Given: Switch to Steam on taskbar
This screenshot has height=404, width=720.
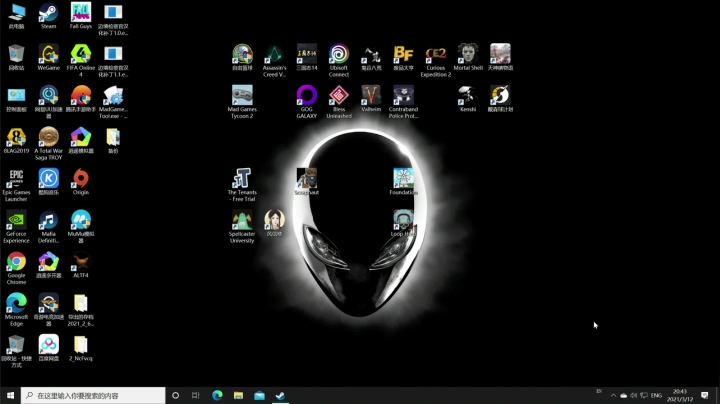Looking at the screenshot, I should click(x=280, y=395).
